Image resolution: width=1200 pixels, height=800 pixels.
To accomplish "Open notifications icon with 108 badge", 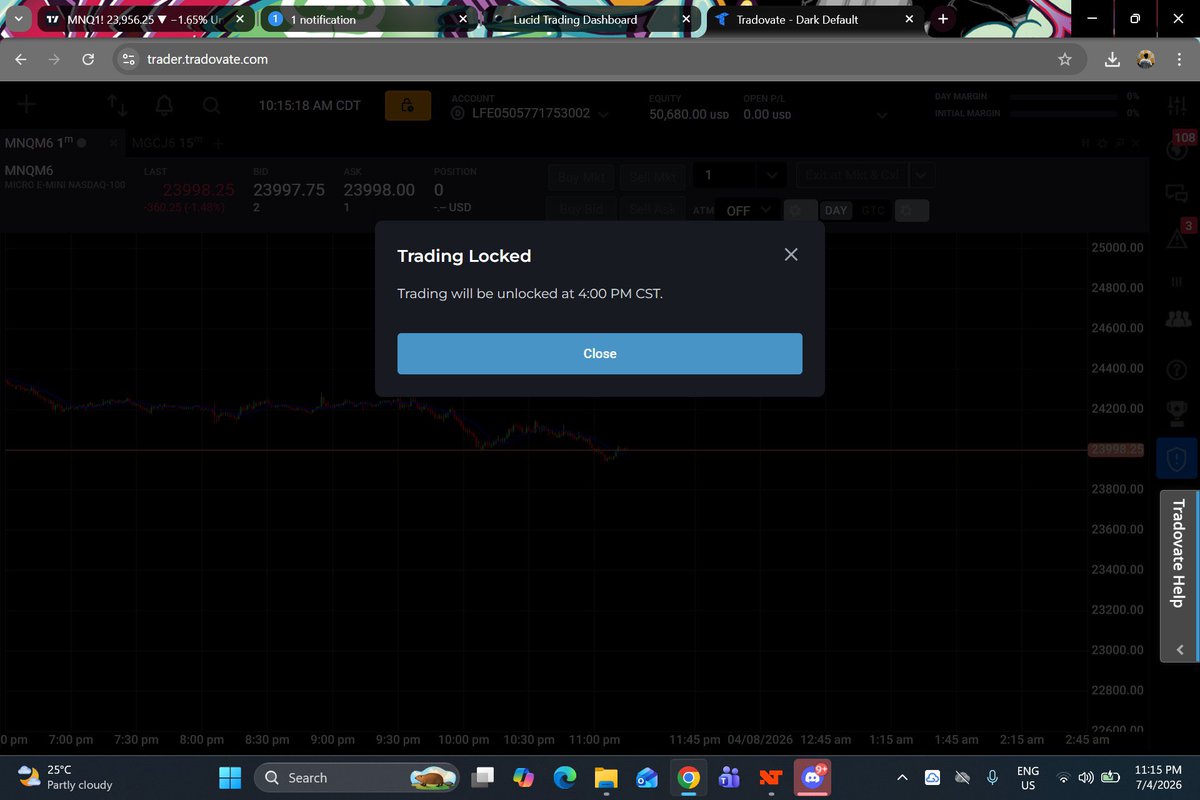I will (1177, 148).
